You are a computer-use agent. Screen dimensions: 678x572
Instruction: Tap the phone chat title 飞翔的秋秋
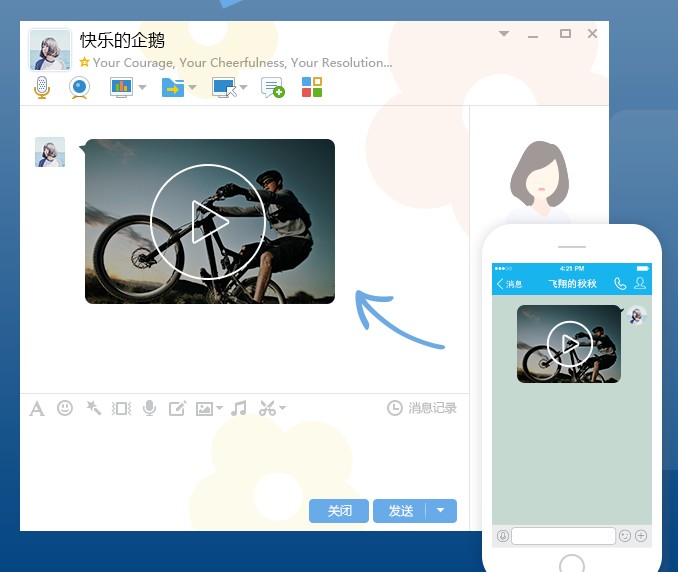point(572,284)
